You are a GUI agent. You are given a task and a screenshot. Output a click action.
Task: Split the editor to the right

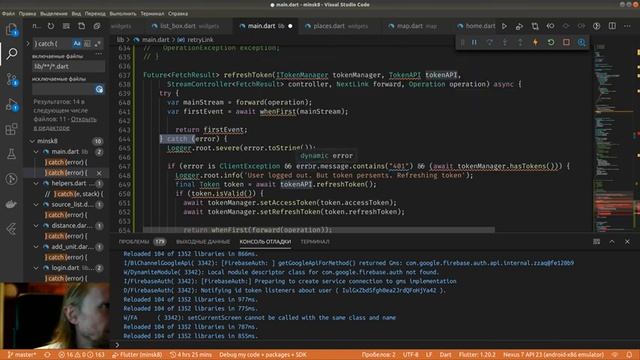(612, 26)
